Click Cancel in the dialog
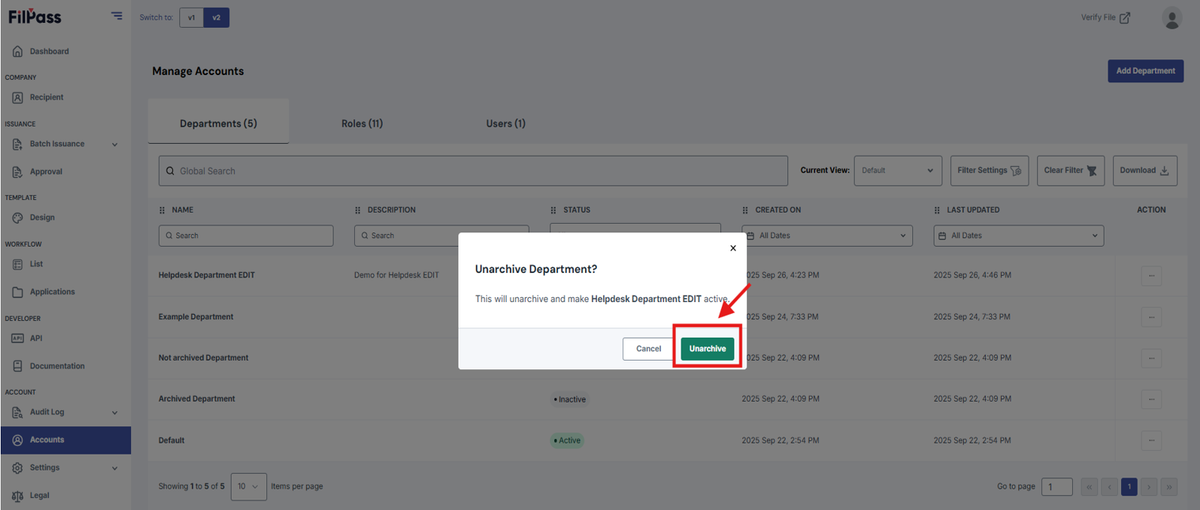The width and height of the screenshot is (1200, 510). (x=649, y=348)
